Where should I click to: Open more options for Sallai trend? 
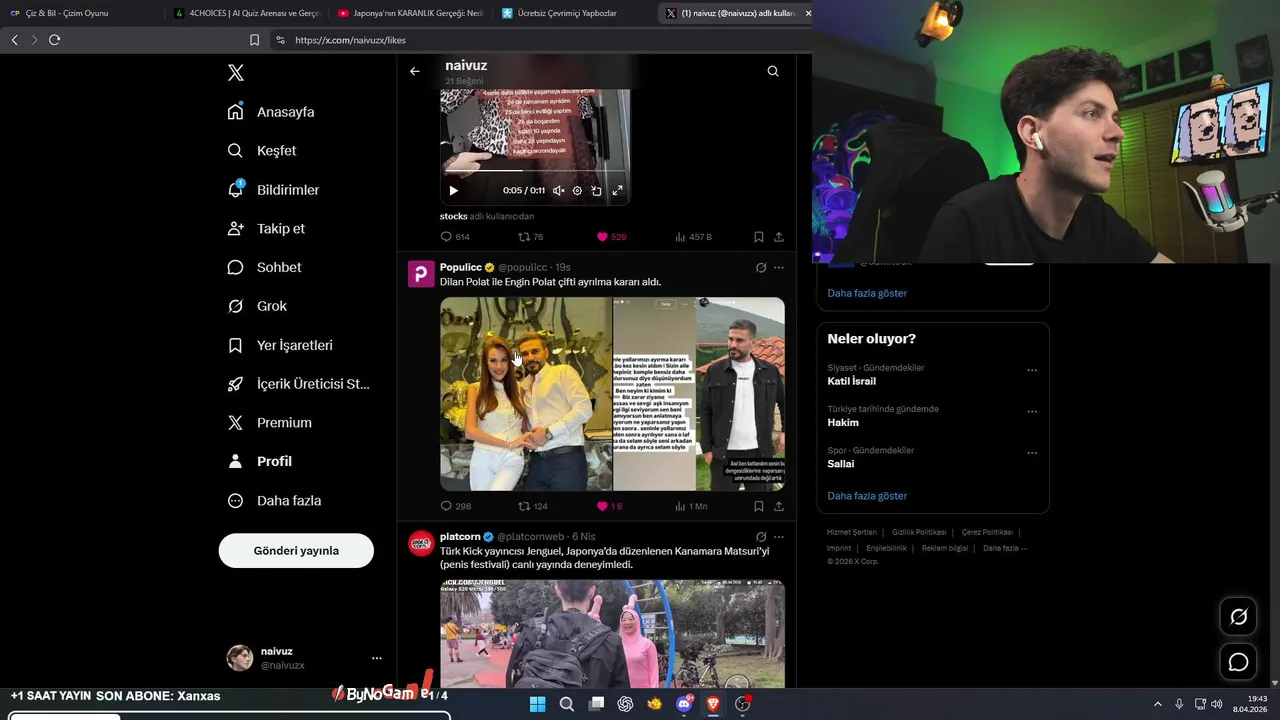[x=1032, y=453]
